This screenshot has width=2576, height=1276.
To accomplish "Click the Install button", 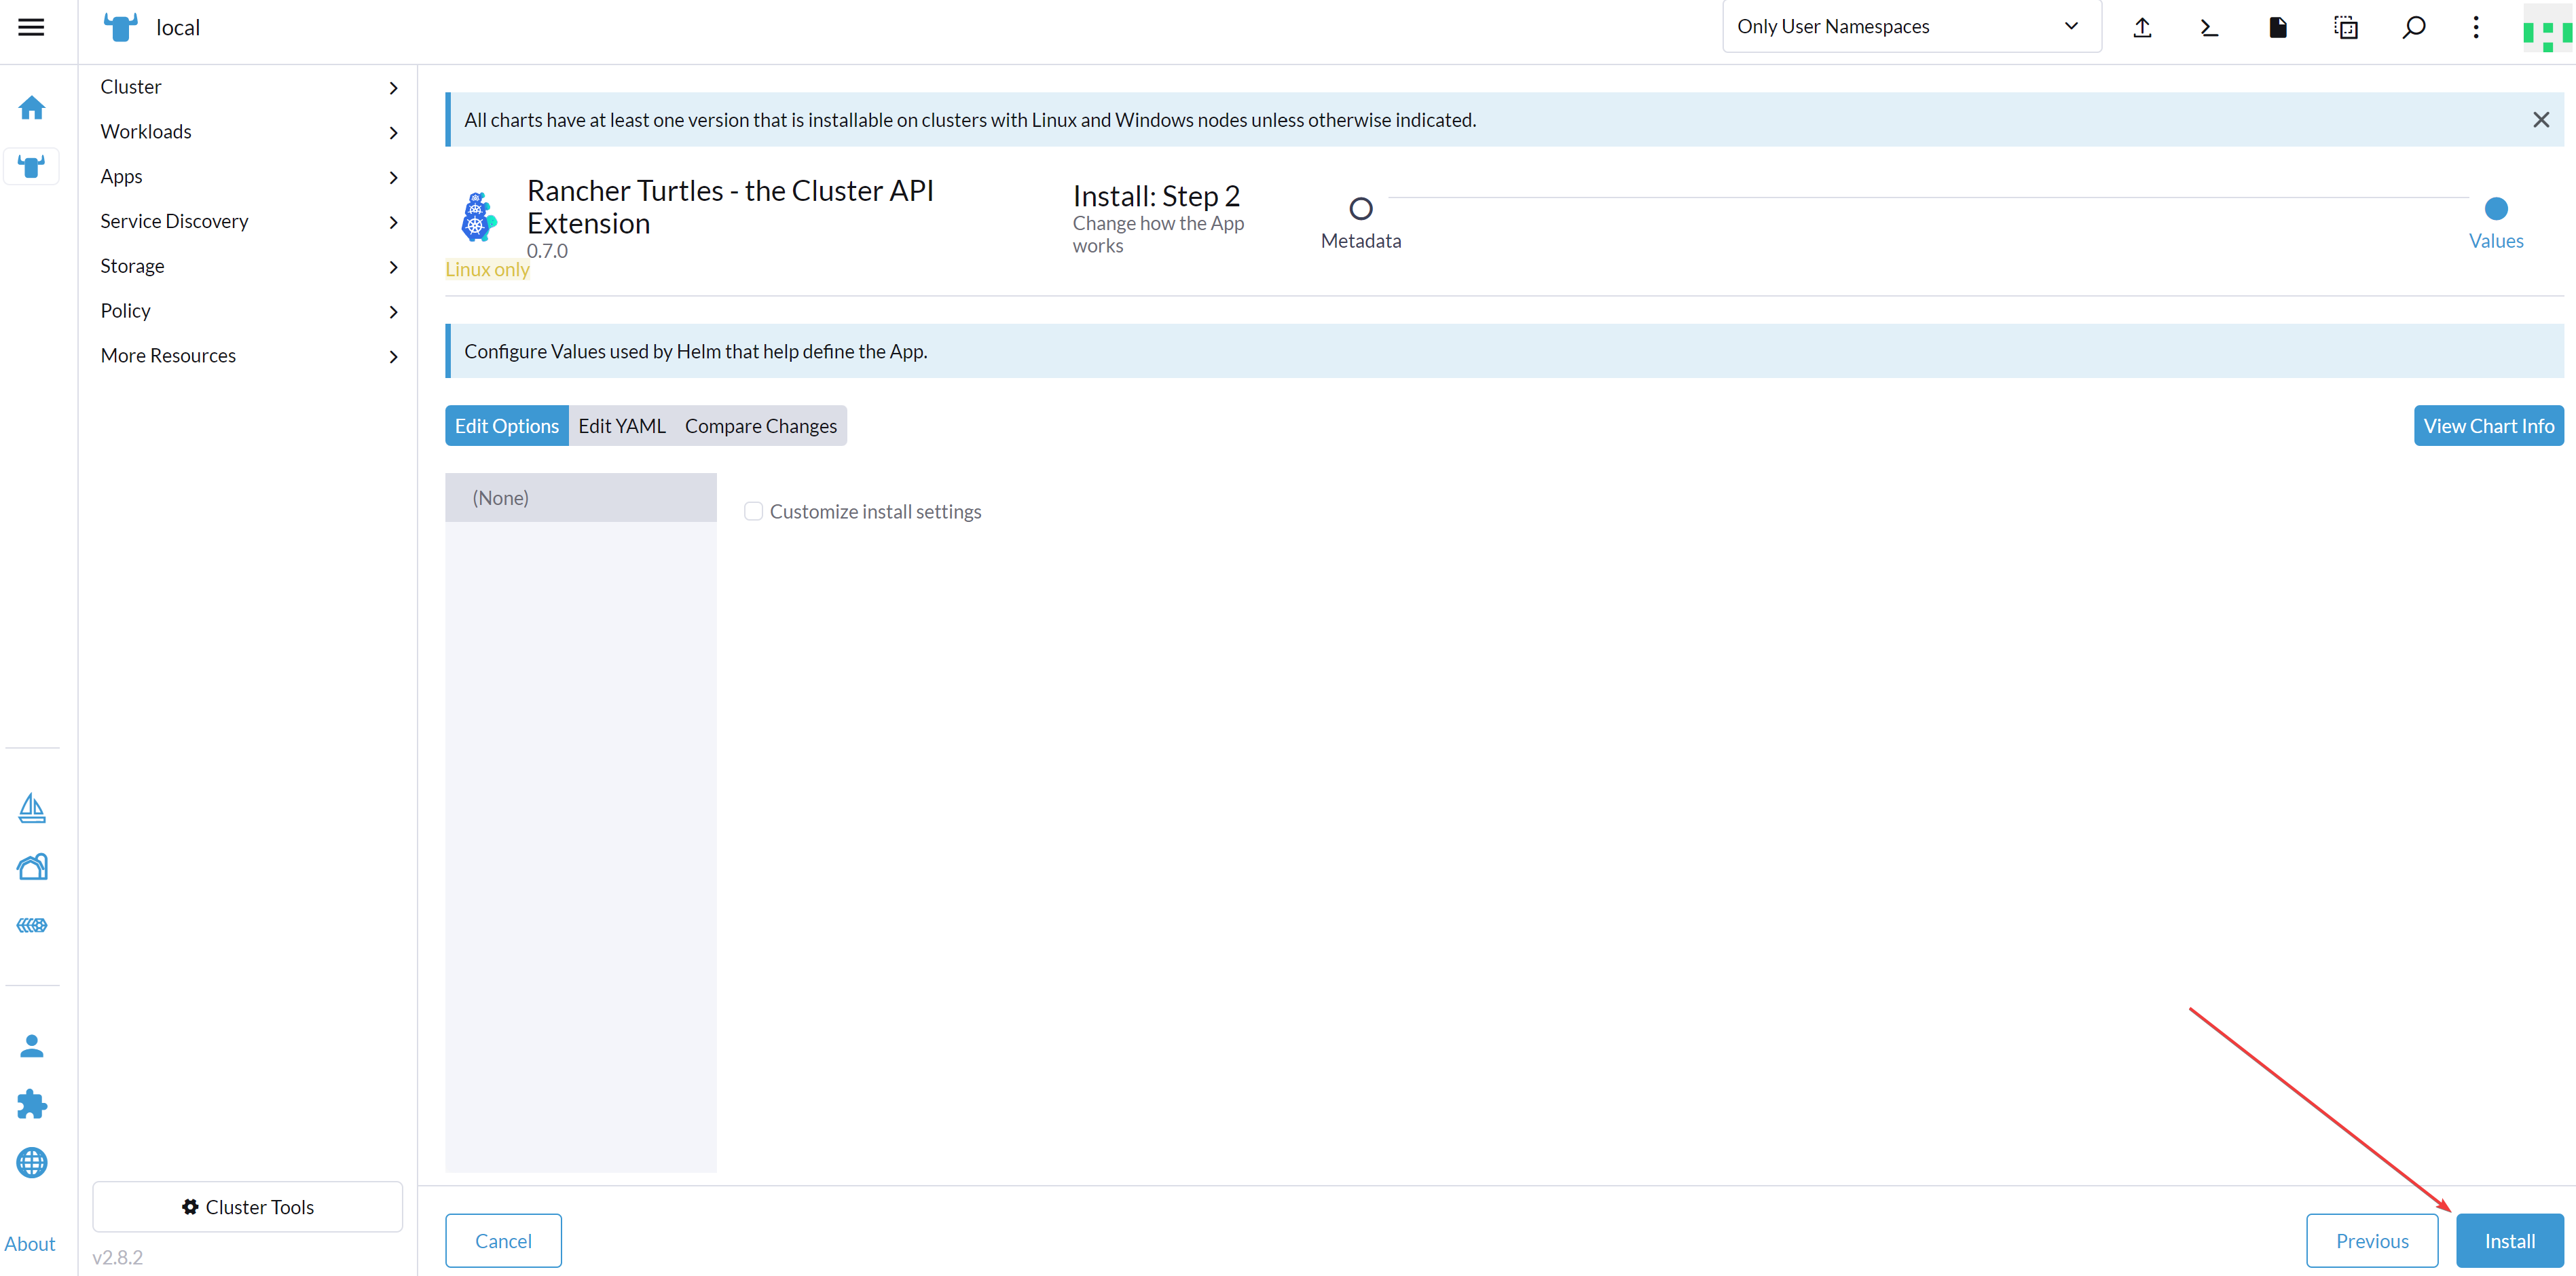I will pos(2510,1241).
